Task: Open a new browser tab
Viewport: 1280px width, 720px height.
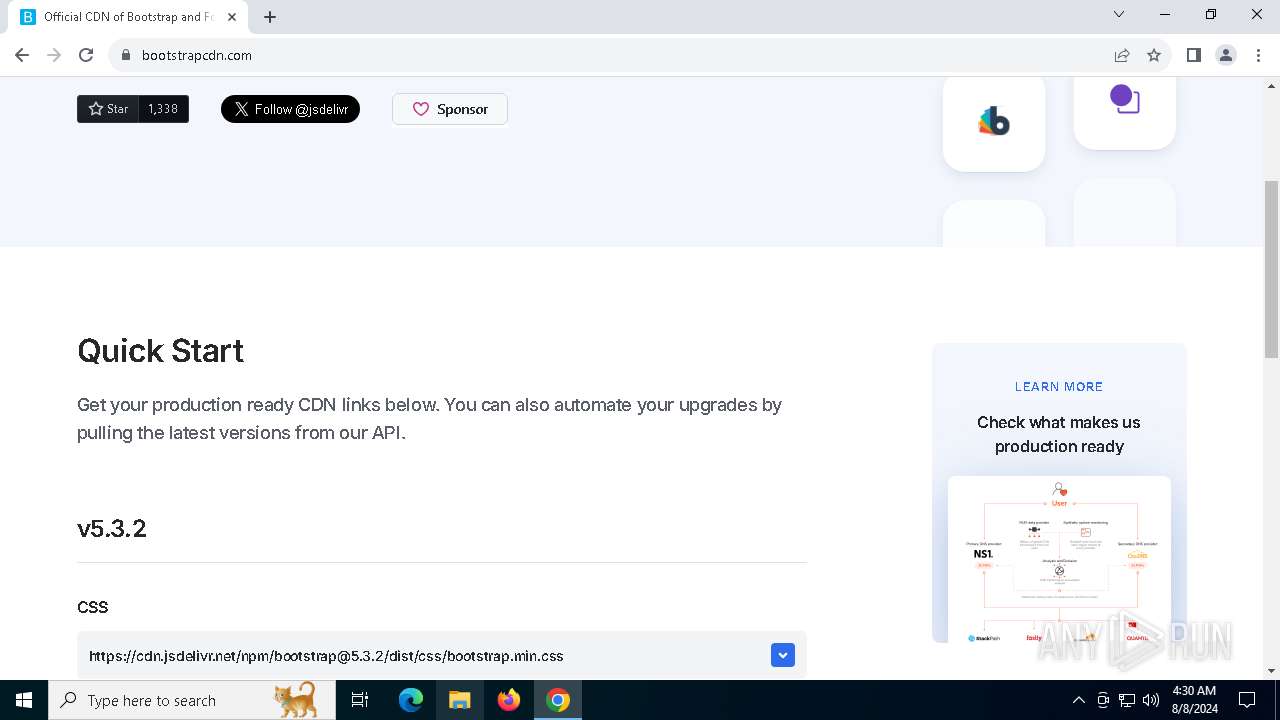Action: 270,17
